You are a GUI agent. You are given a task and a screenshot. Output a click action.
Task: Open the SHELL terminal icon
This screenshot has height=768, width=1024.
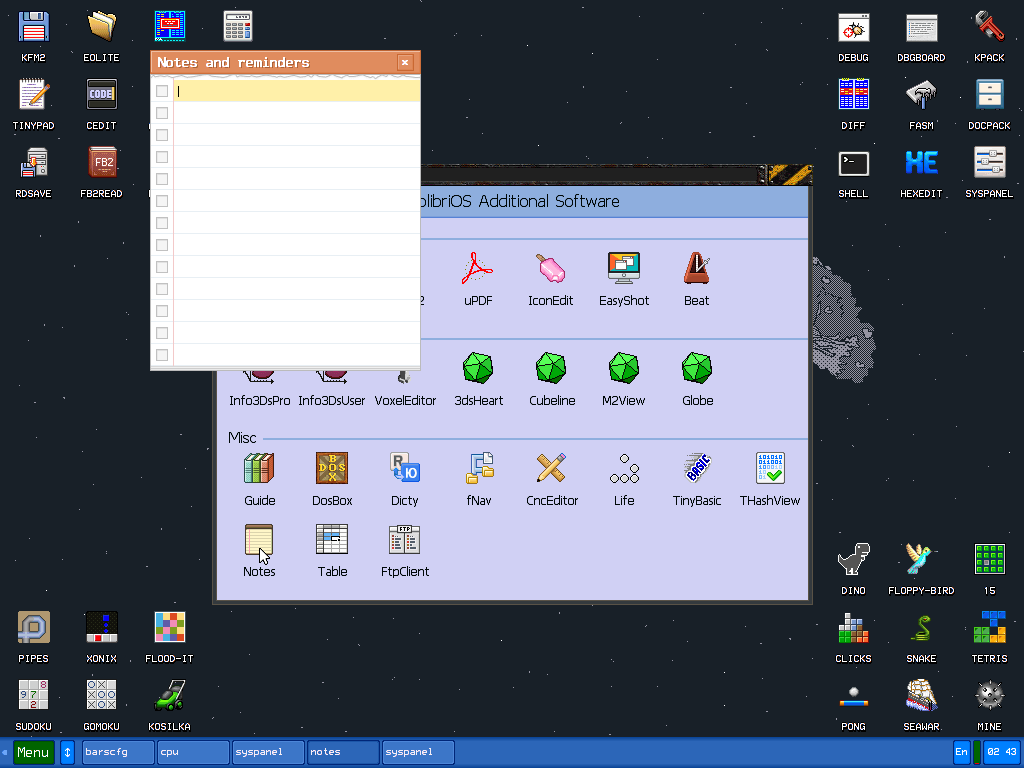(854, 163)
